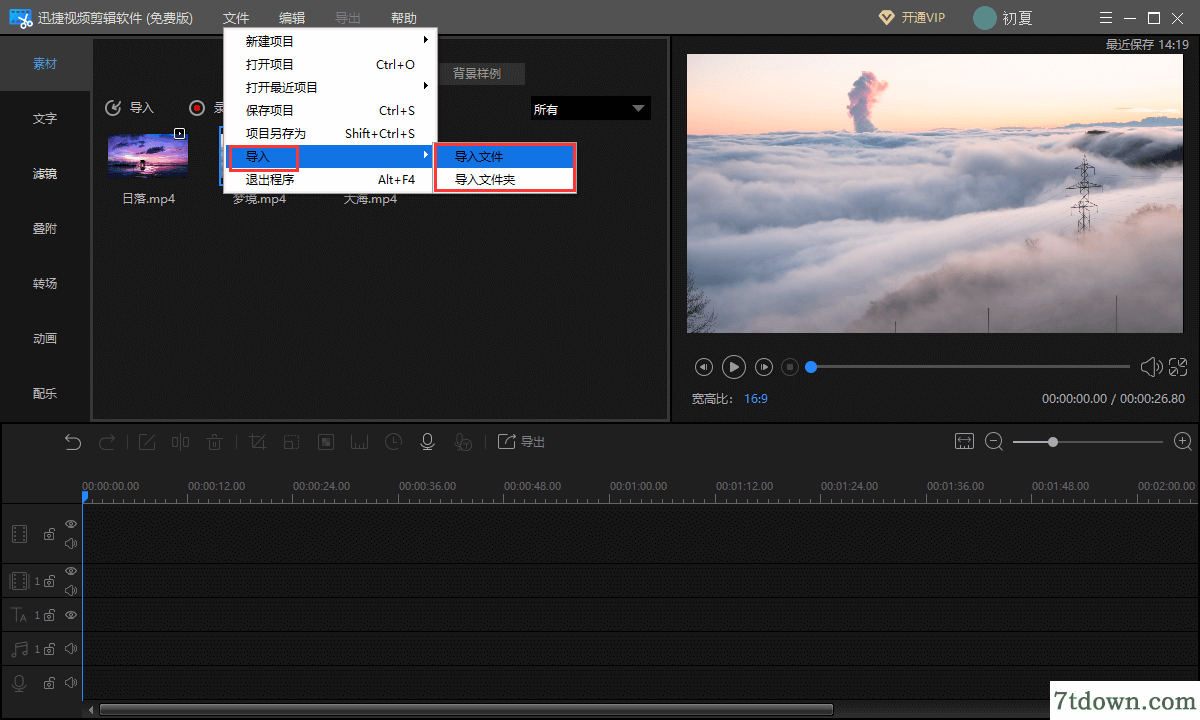Viewport: 1200px width, 720px height.
Task: Toggle visibility of the main video track
Action: point(71,524)
